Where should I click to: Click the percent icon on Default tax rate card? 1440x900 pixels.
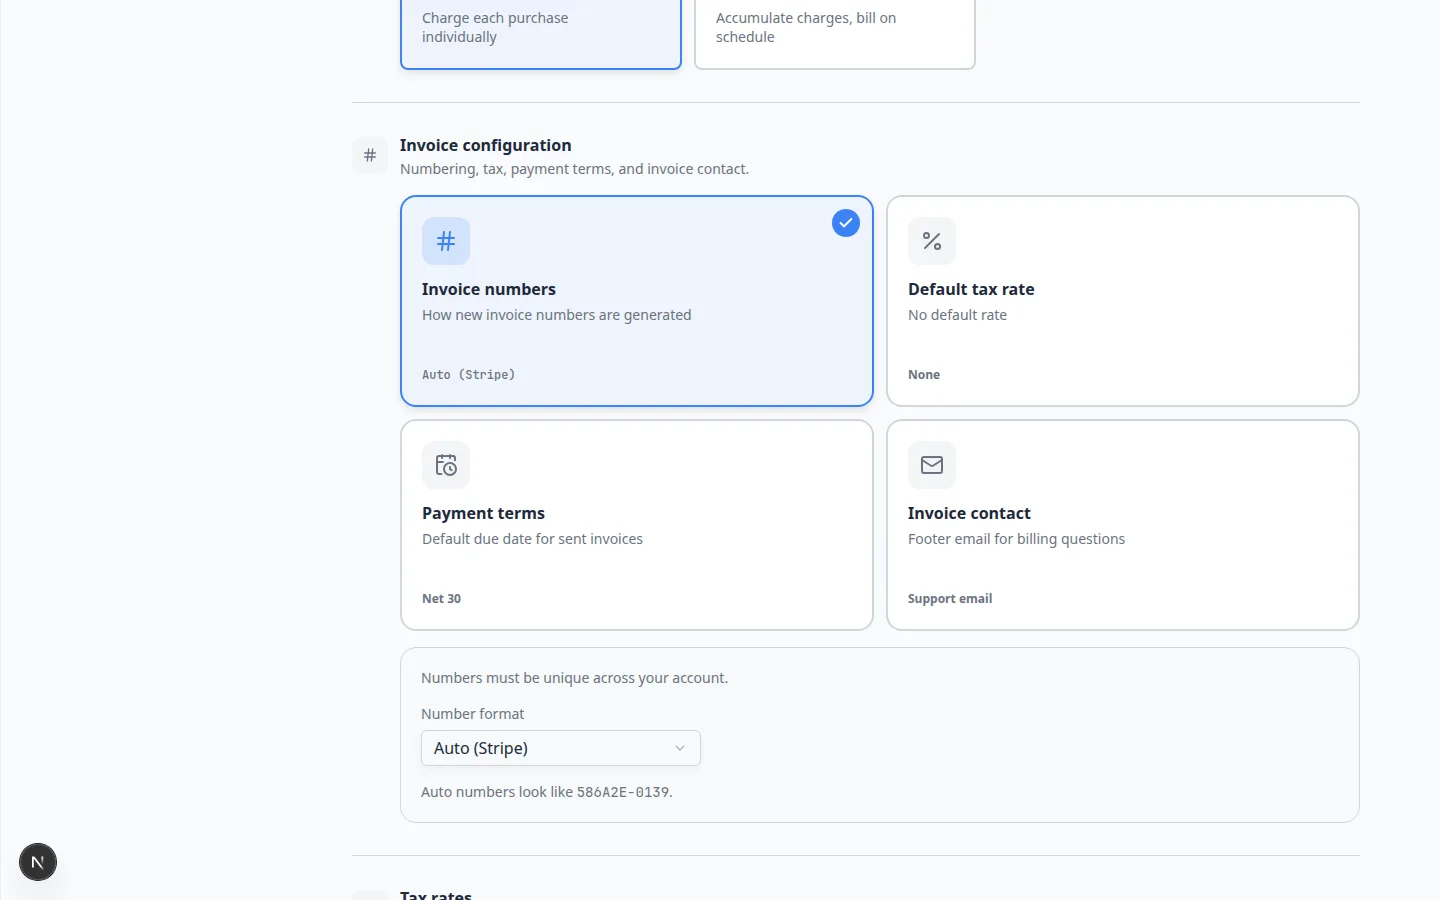point(932,241)
